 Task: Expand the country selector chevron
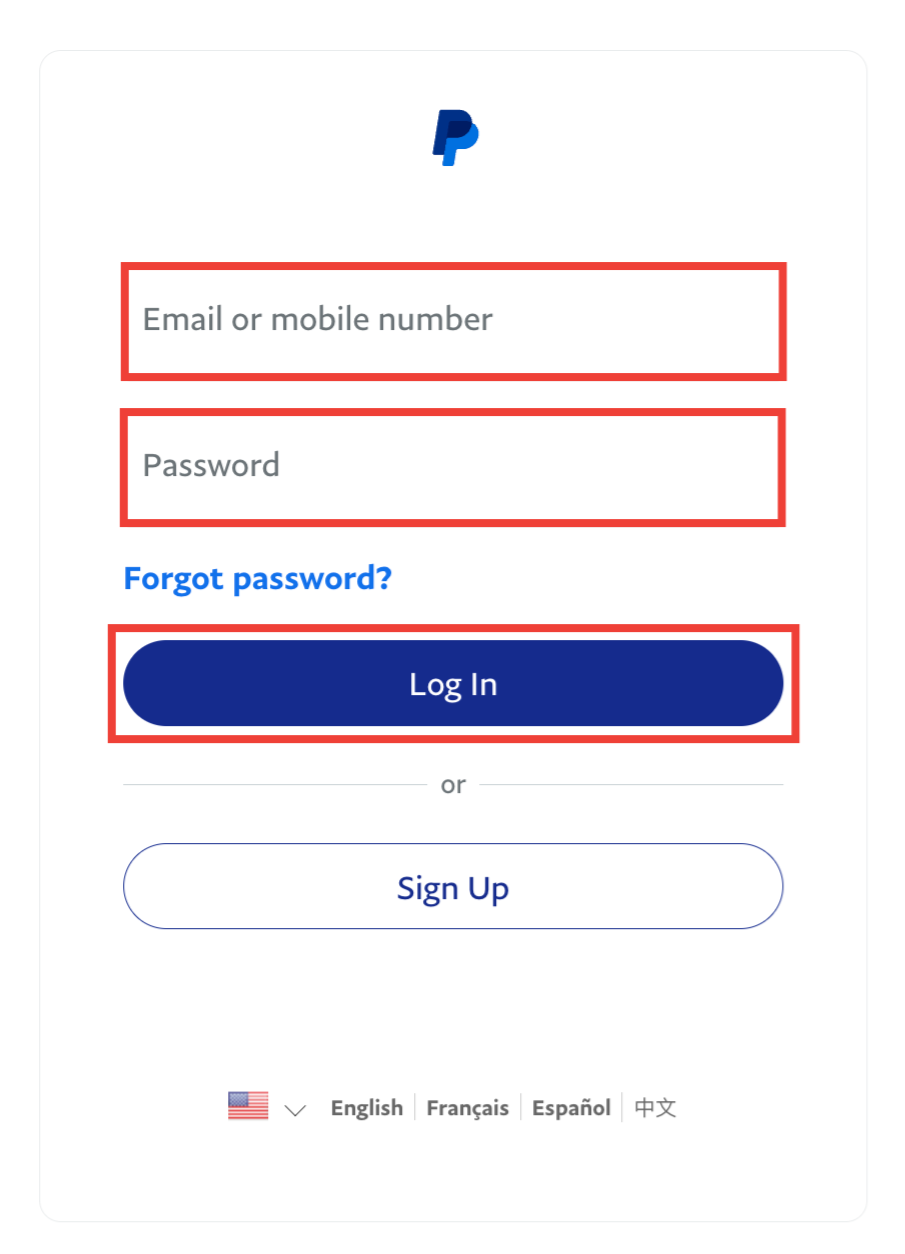coord(295,1109)
